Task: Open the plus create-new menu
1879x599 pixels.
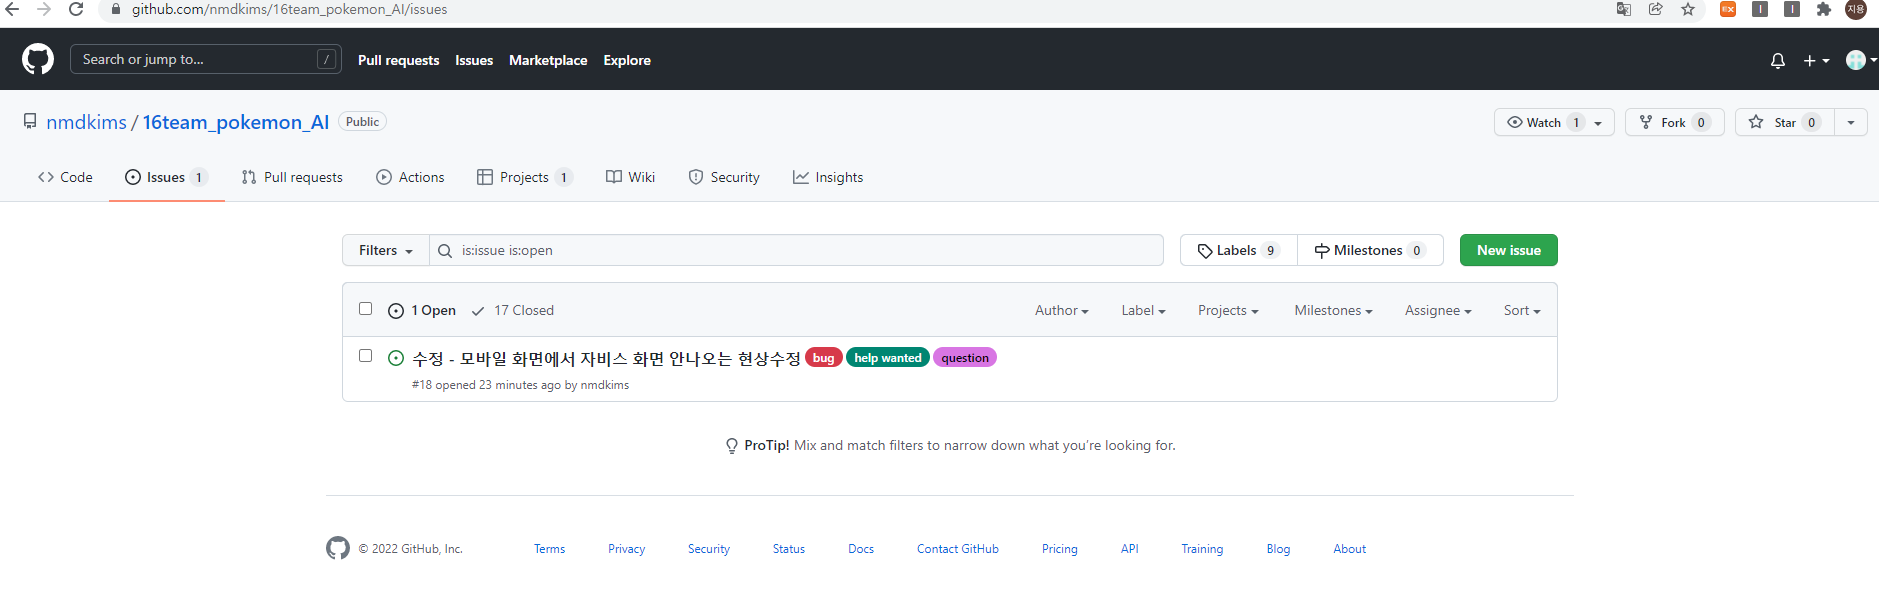Action: tap(1816, 61)
